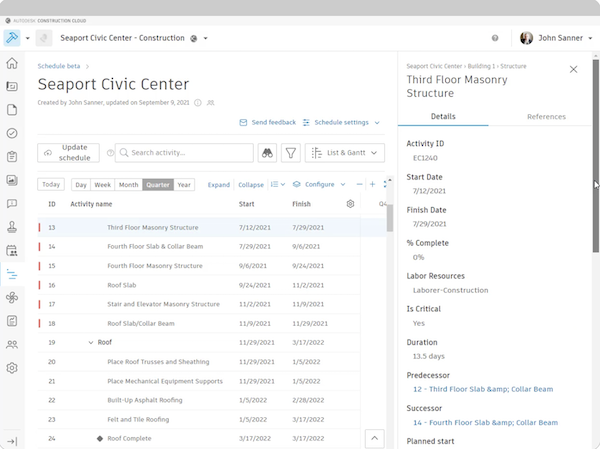600x449 pixels.
Task: Select Fourth Floor Masonry Structure row
Action: (x=199, y=266)
